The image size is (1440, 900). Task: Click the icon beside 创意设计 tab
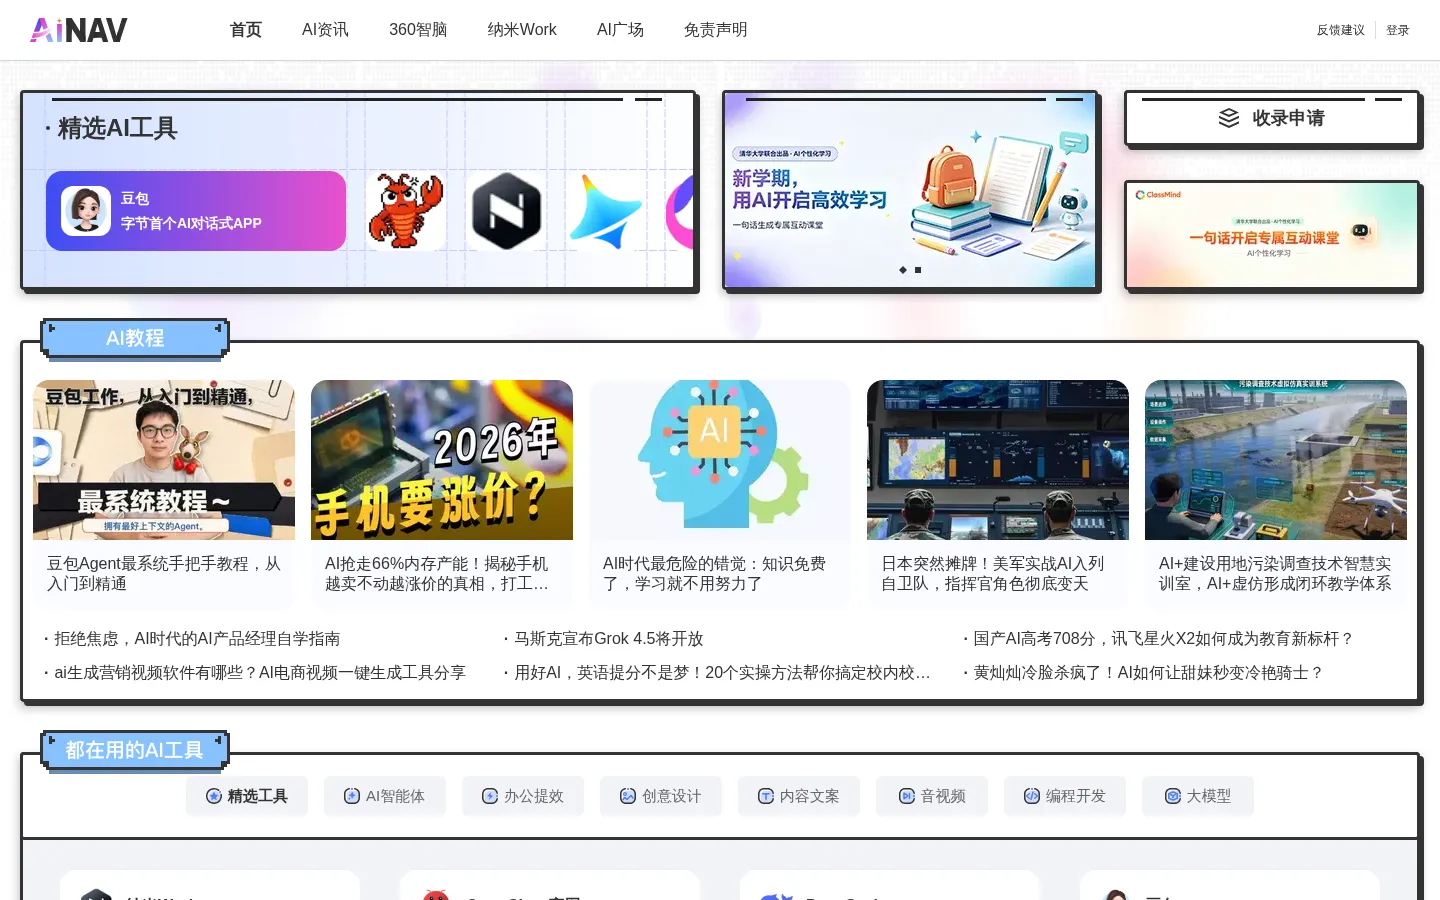[x=628, y=796]
